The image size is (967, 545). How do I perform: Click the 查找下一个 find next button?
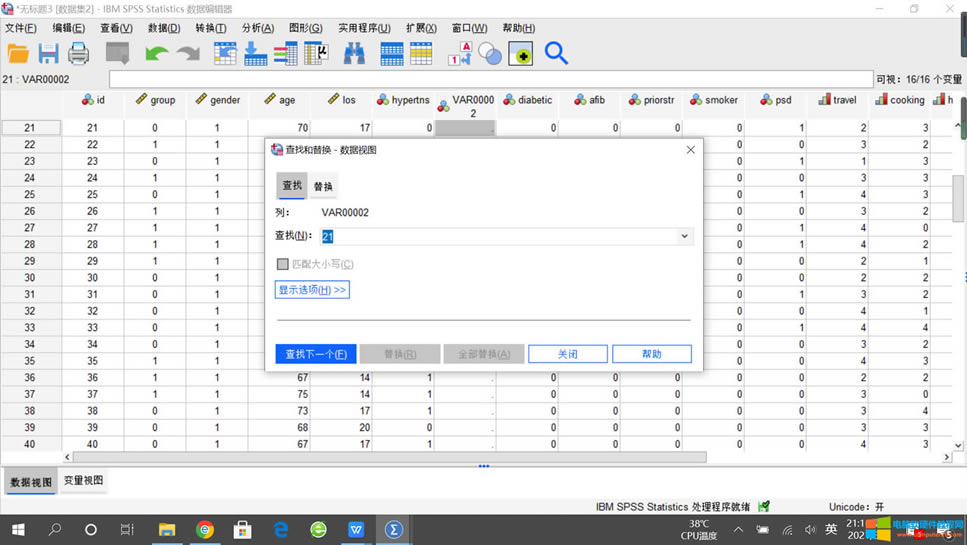coord(316,354)
